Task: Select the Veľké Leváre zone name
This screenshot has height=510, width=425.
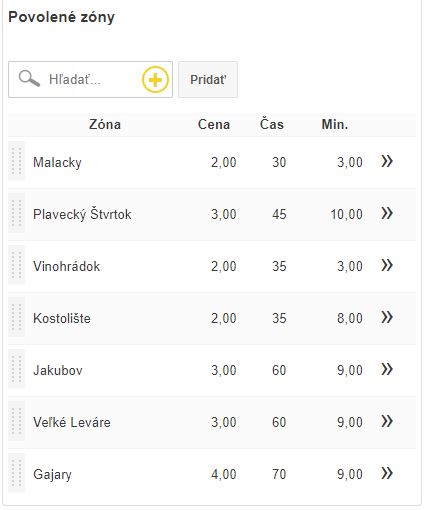Action: coord(72,422)
